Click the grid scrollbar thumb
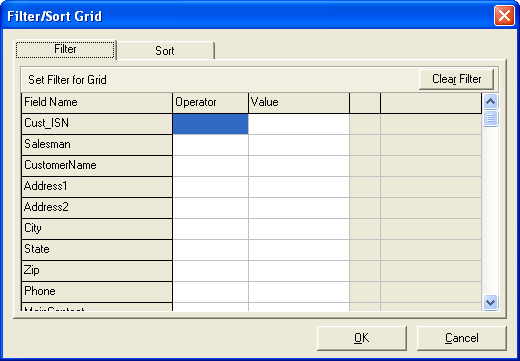Screen dimensions: 520x361 coord(490,118)
